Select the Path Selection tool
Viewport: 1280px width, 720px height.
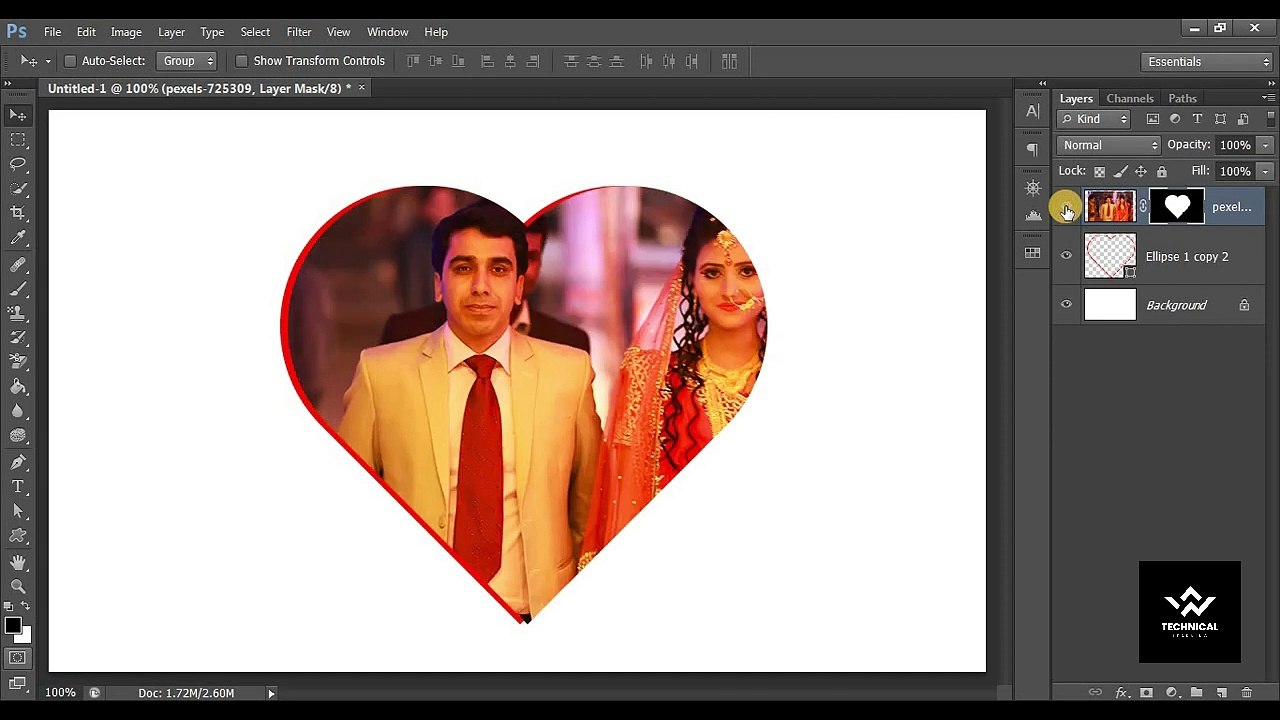pos(18,511)
